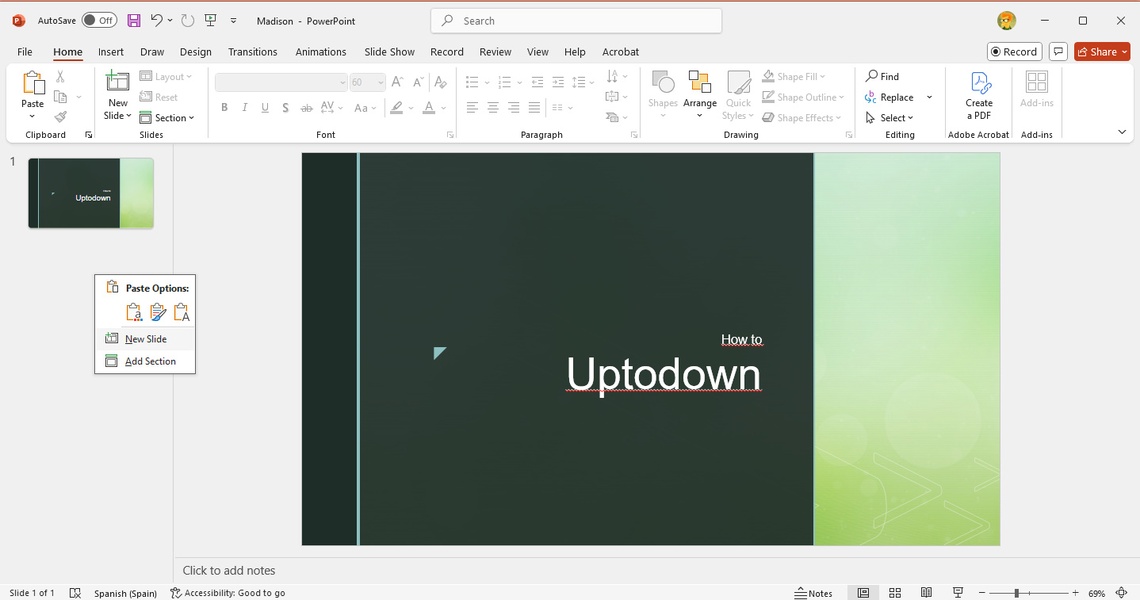Click the Share button
This screenshot has height=600, width=1140.
click(x=1102, y=52)
